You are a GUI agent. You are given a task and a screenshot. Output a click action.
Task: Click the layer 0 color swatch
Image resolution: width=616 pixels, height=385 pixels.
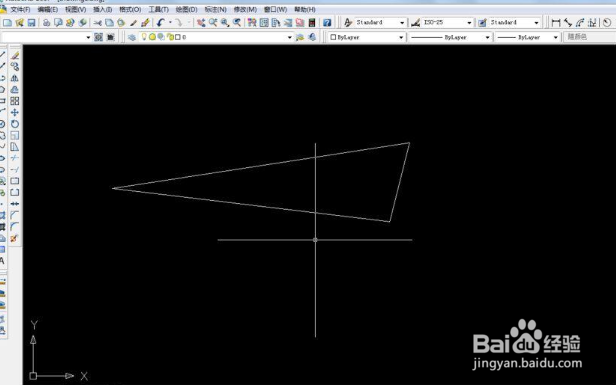pyautogui.click(x=178, y=37)
